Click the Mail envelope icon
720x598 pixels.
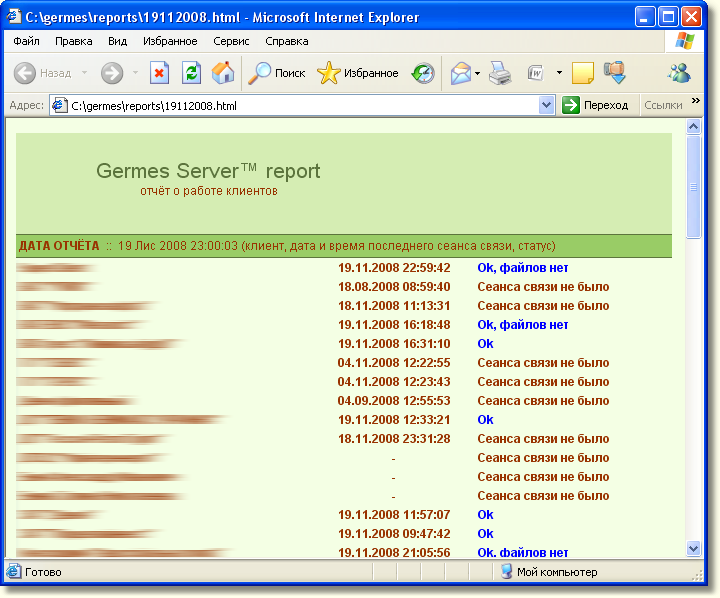tap(461, 73)
